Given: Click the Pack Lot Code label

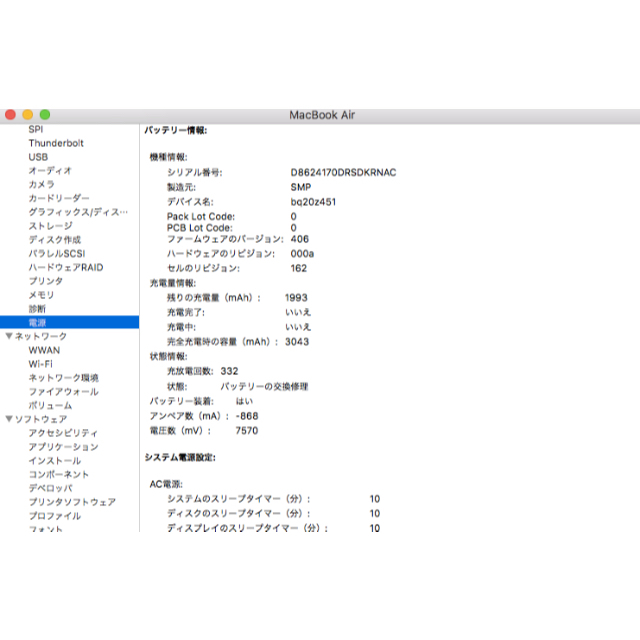Looking at the screenshot, I should pyautogui.click(x=201, y=216).
